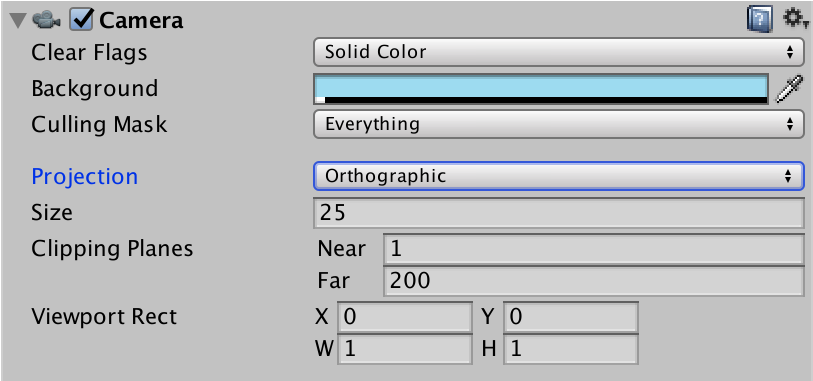Click the Viewport Rect H field

click(x=571, y=349)
